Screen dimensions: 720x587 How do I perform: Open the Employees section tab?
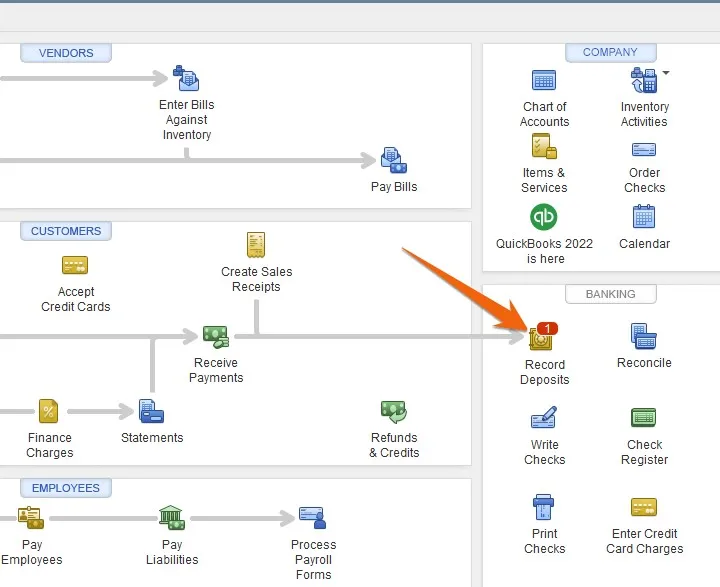tap(65, 488)
